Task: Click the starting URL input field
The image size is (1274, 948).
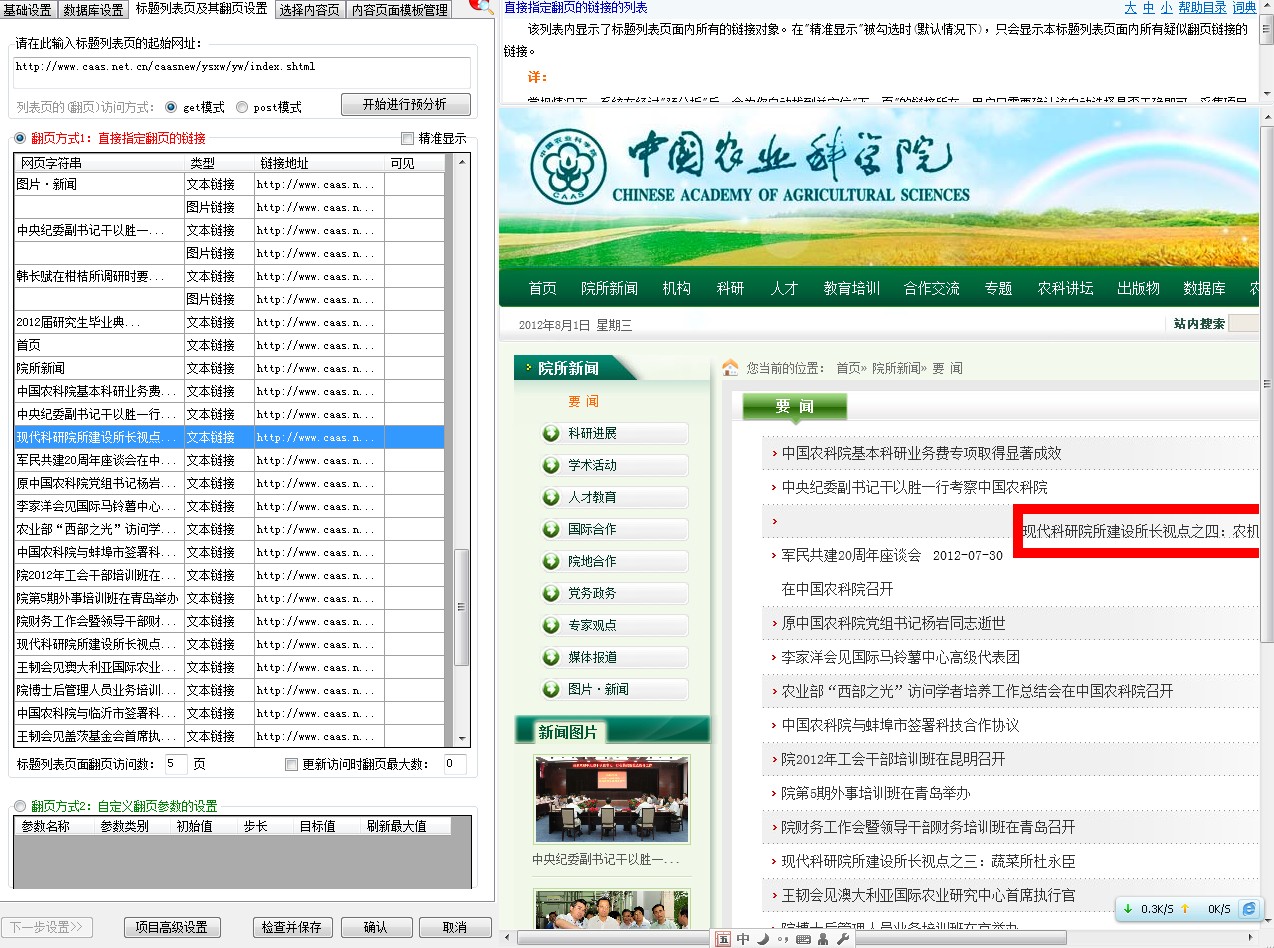Action: tap(242, 72)
